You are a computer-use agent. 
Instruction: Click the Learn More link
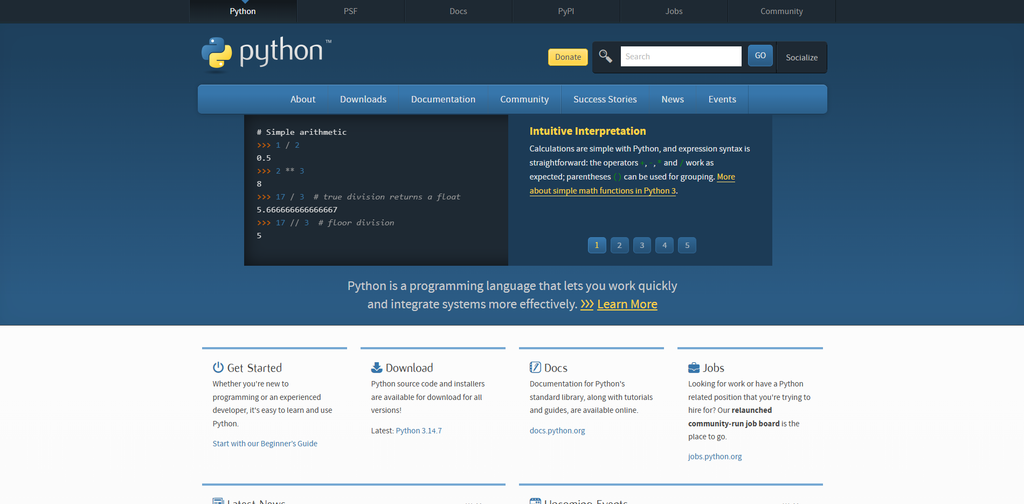[x=627, y=304]
